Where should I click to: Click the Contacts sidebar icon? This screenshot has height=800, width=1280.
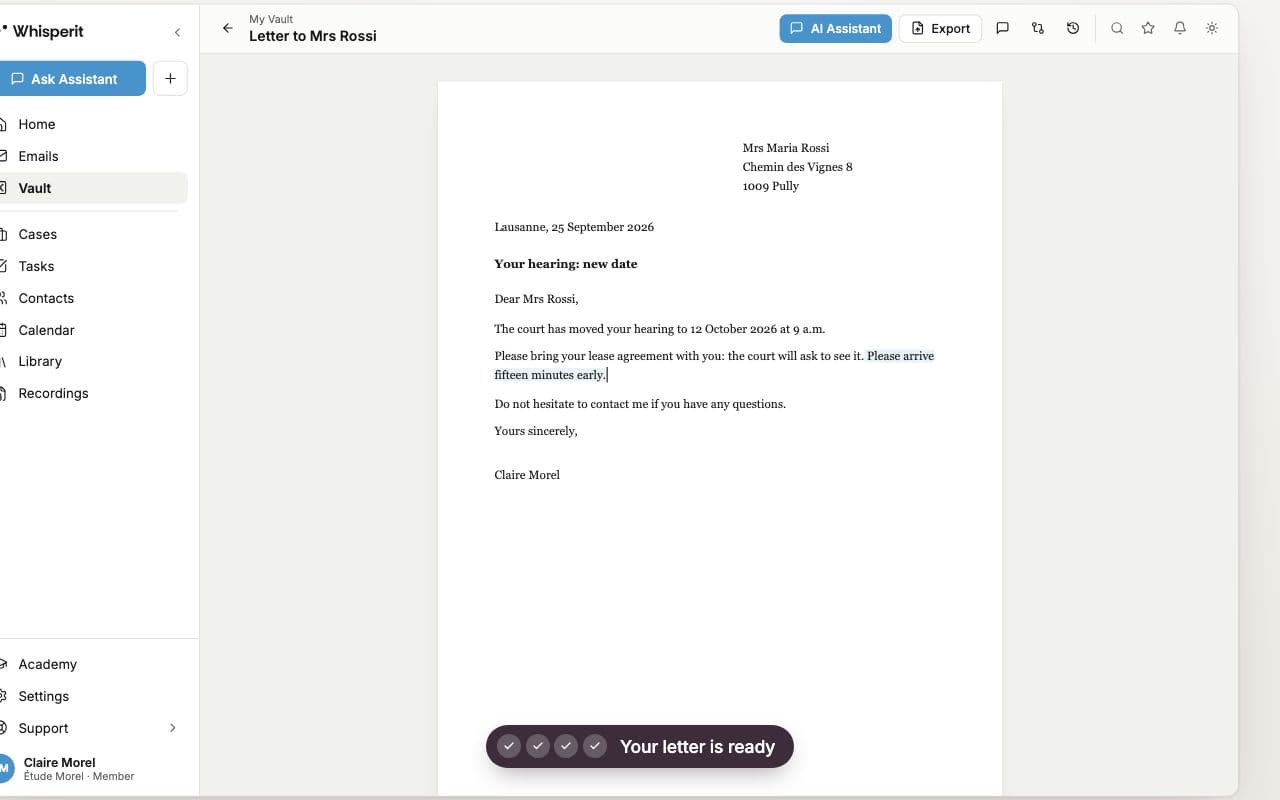click(x=4, y=298)
